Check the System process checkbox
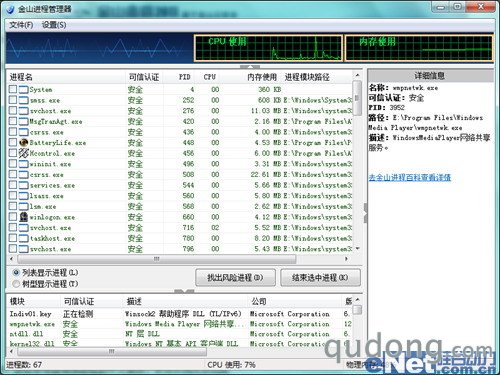 pos(13,89)
